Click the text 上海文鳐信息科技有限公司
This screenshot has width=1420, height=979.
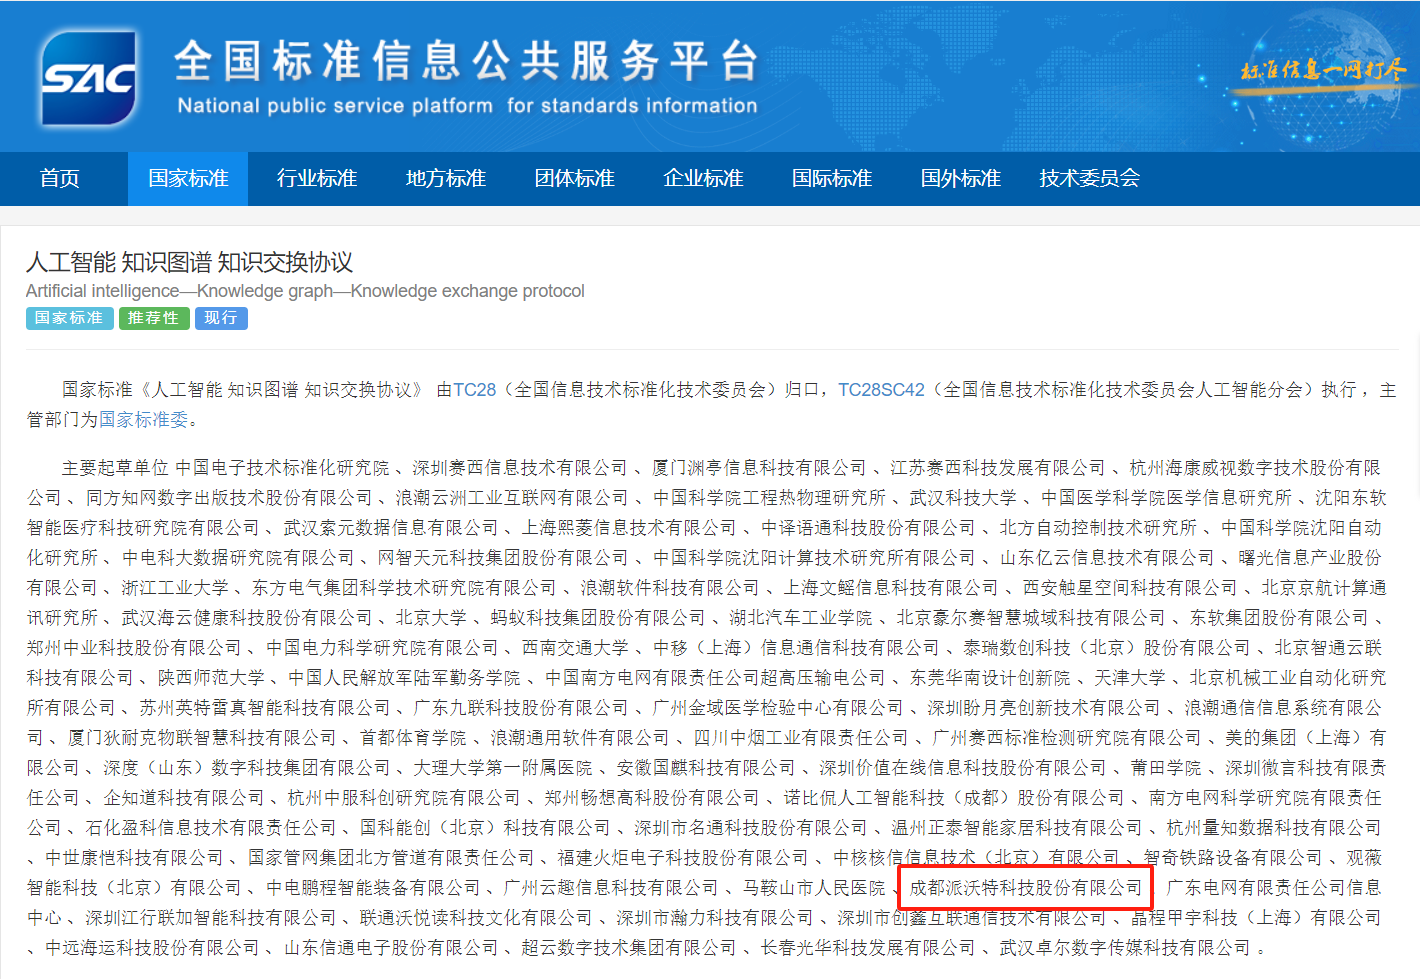891,588
